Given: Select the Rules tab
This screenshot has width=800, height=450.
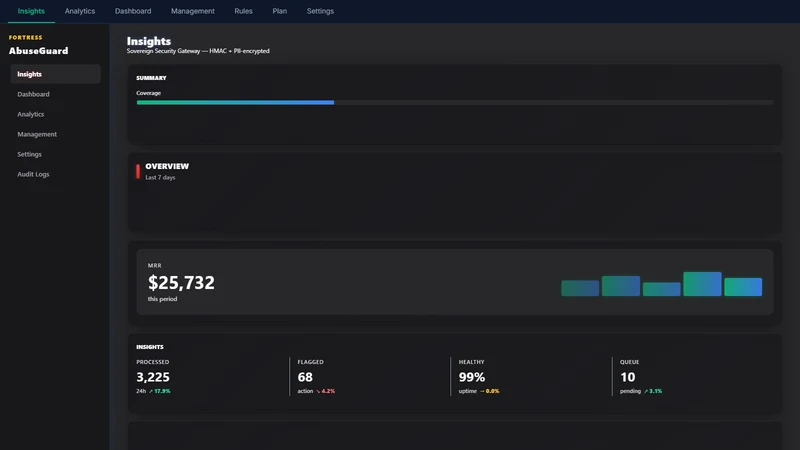Looking at the screenshot, I should (x=243, y=11).
